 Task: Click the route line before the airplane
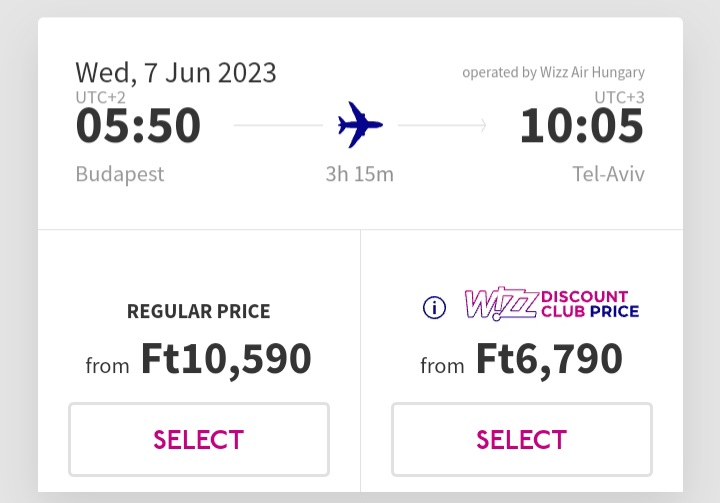278,125
